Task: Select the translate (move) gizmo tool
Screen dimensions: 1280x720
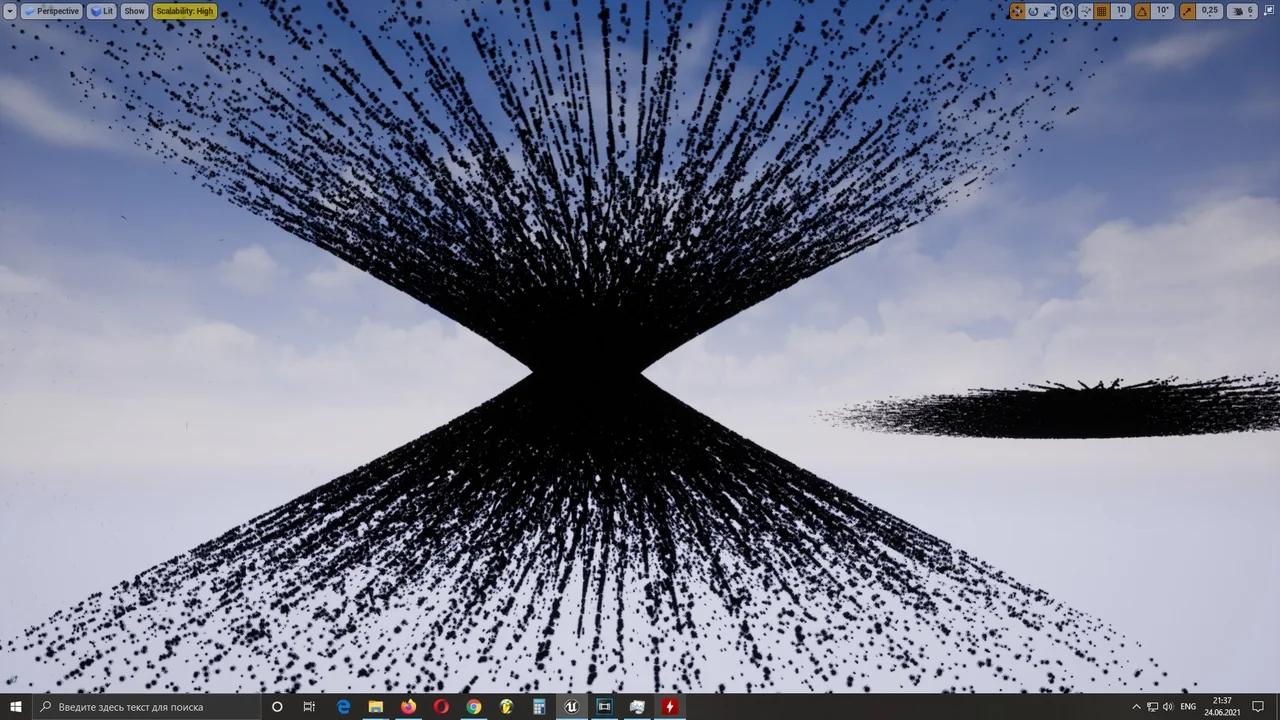Action: pos(1017,11)
